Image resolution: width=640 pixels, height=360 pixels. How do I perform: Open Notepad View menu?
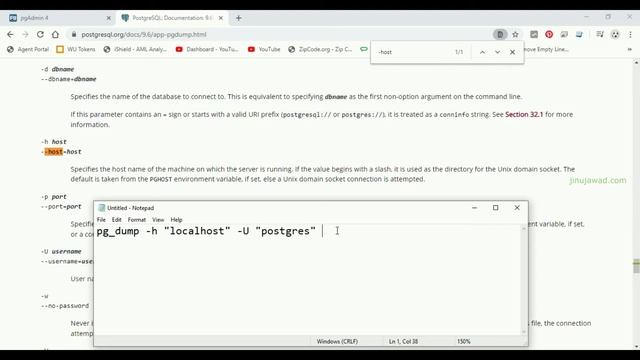(158, 220)
